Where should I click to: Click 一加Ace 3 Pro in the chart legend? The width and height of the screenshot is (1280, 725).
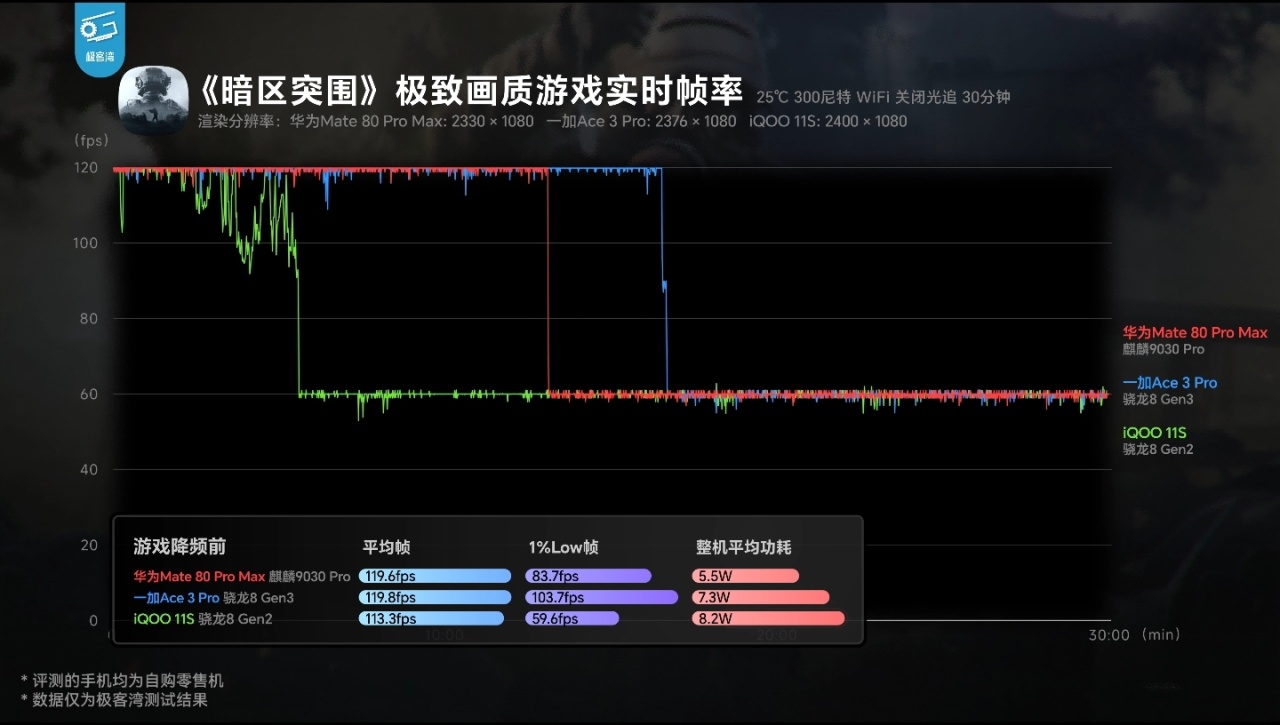pos(1170,383)
